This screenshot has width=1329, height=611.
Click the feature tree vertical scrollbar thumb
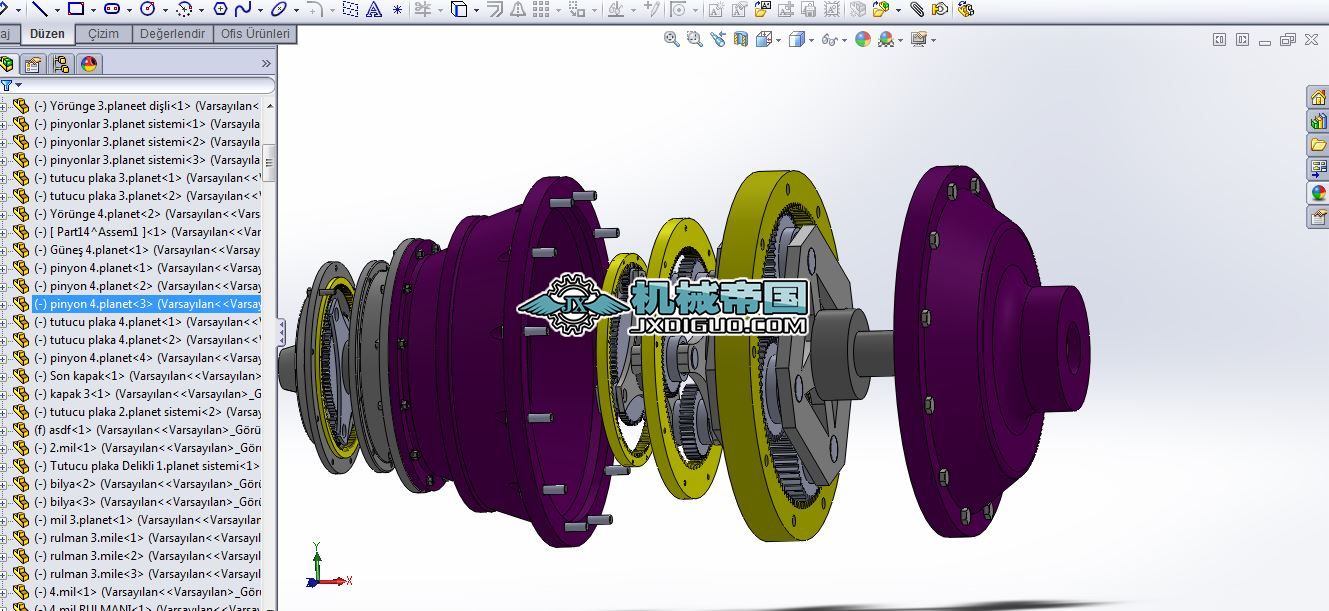(269, 162)
